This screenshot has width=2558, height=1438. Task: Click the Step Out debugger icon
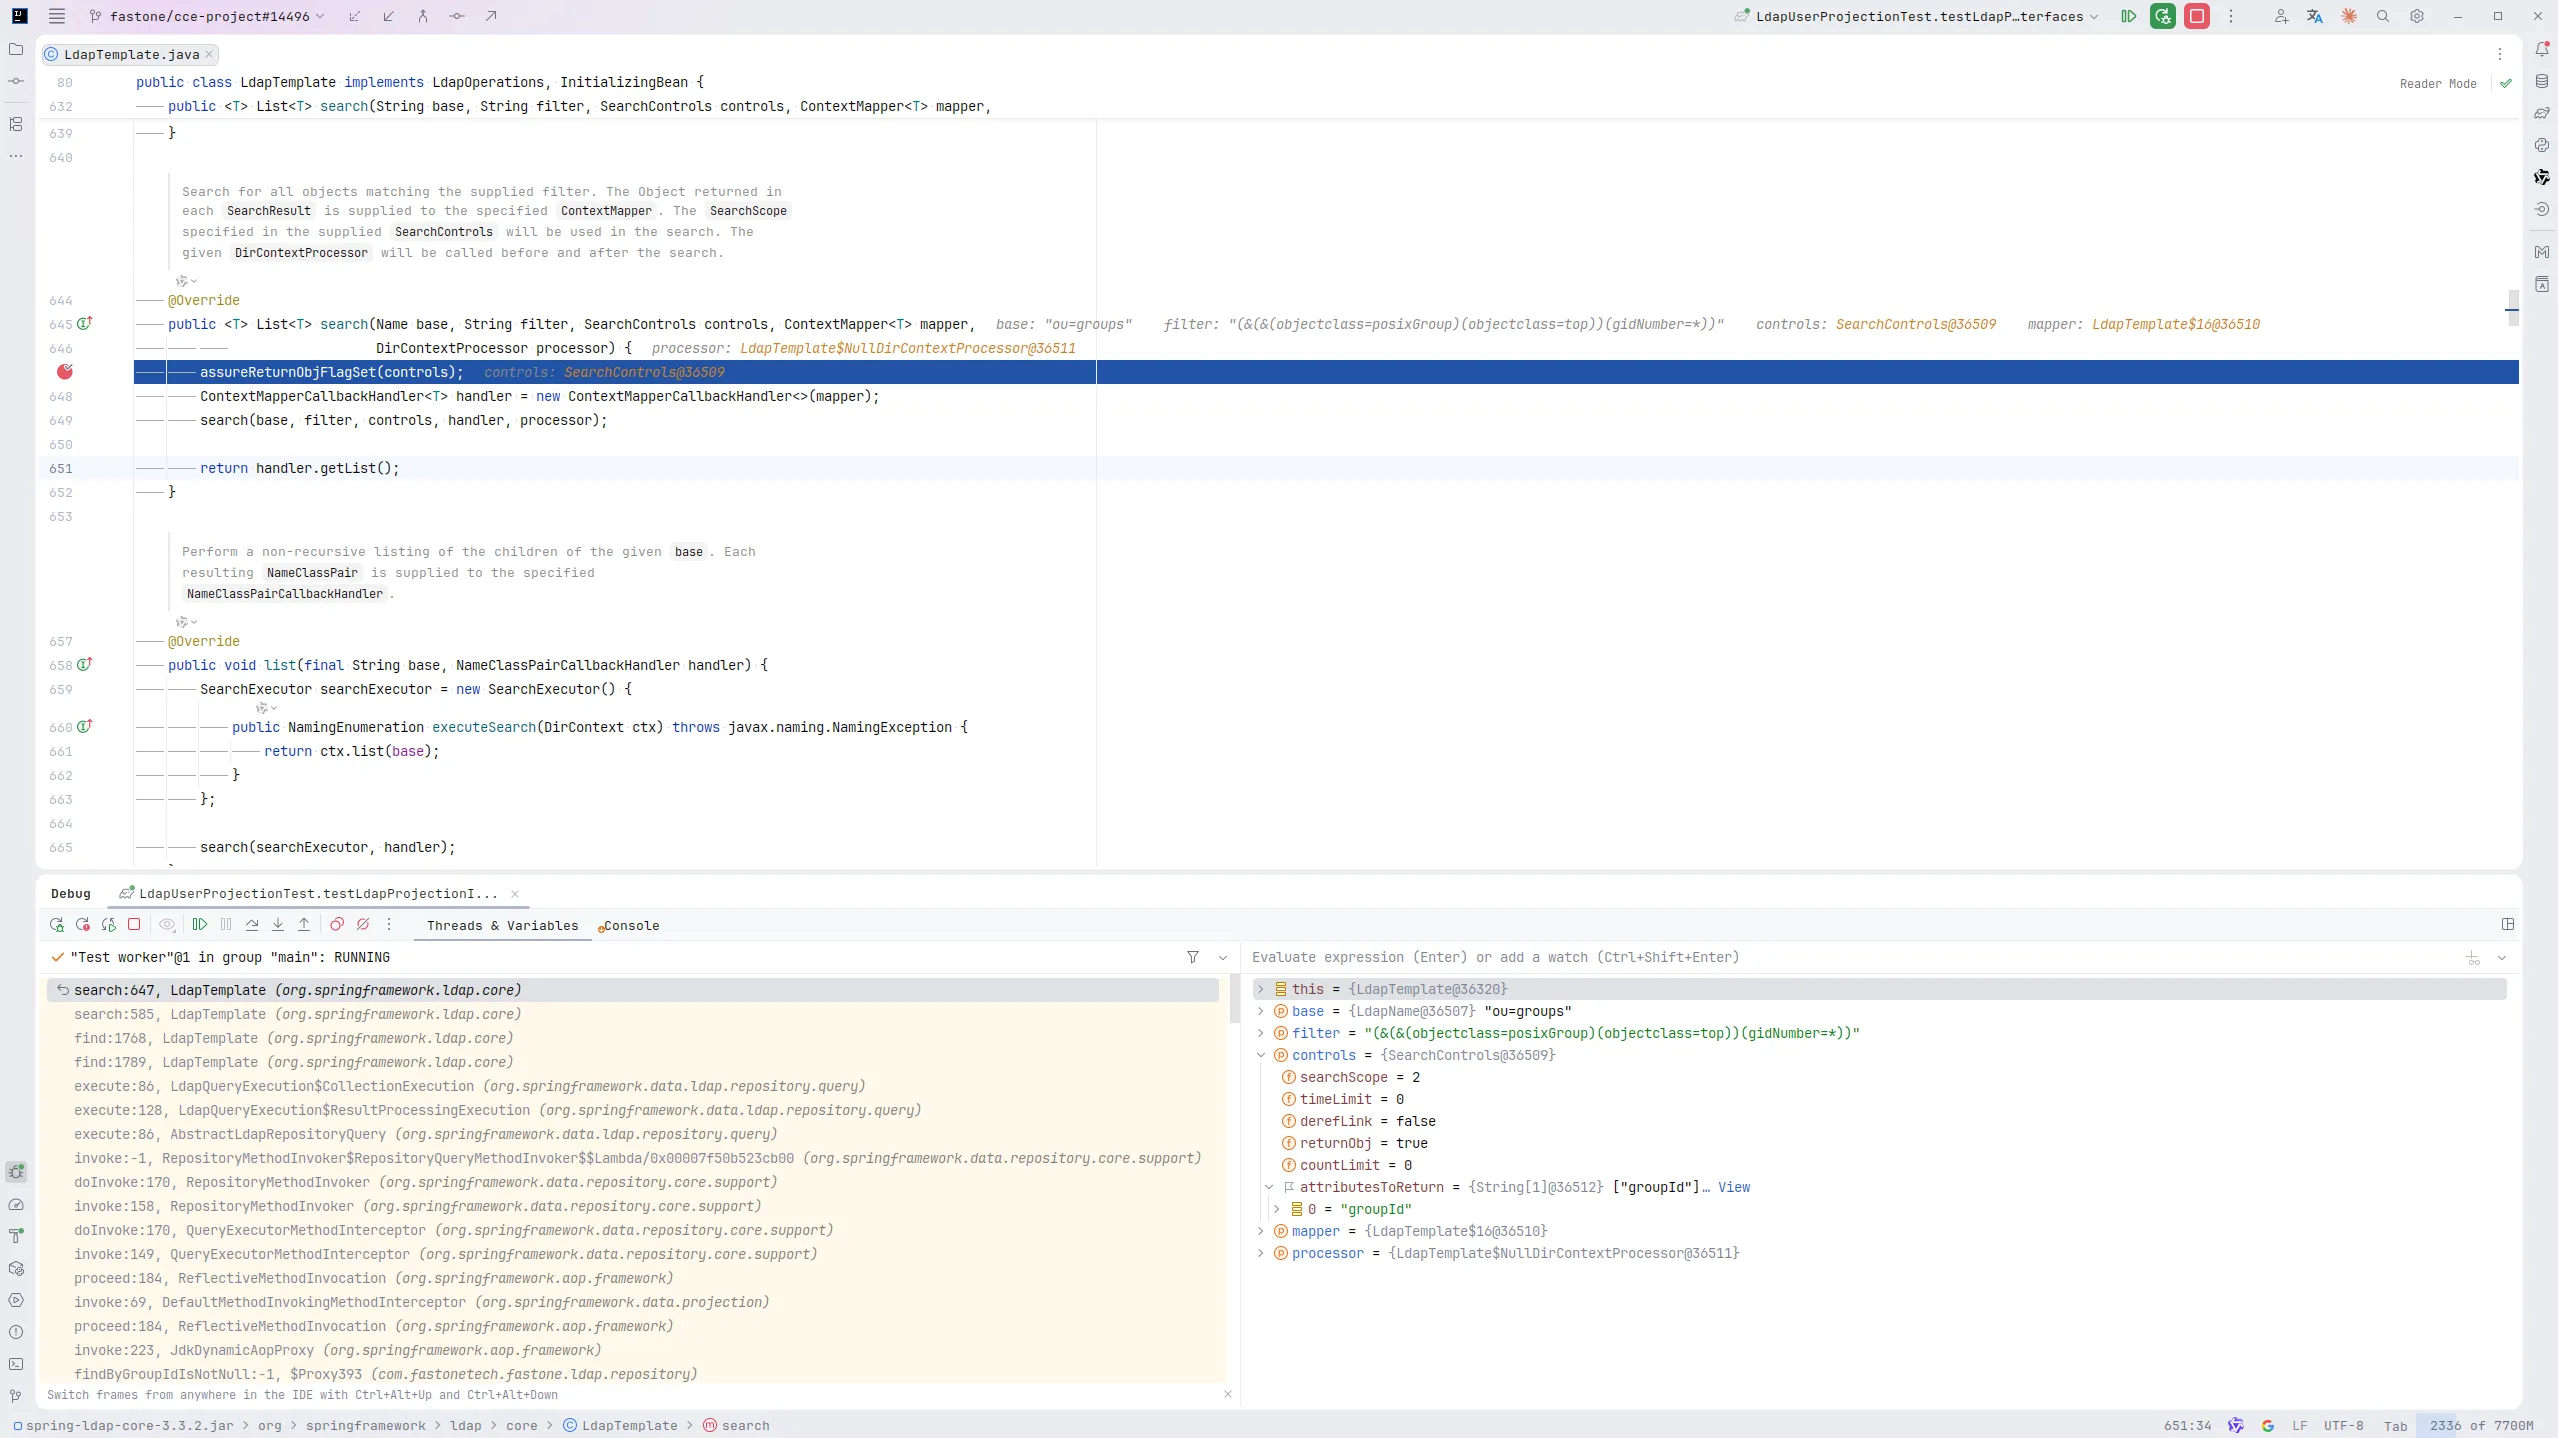coord(304,925)
